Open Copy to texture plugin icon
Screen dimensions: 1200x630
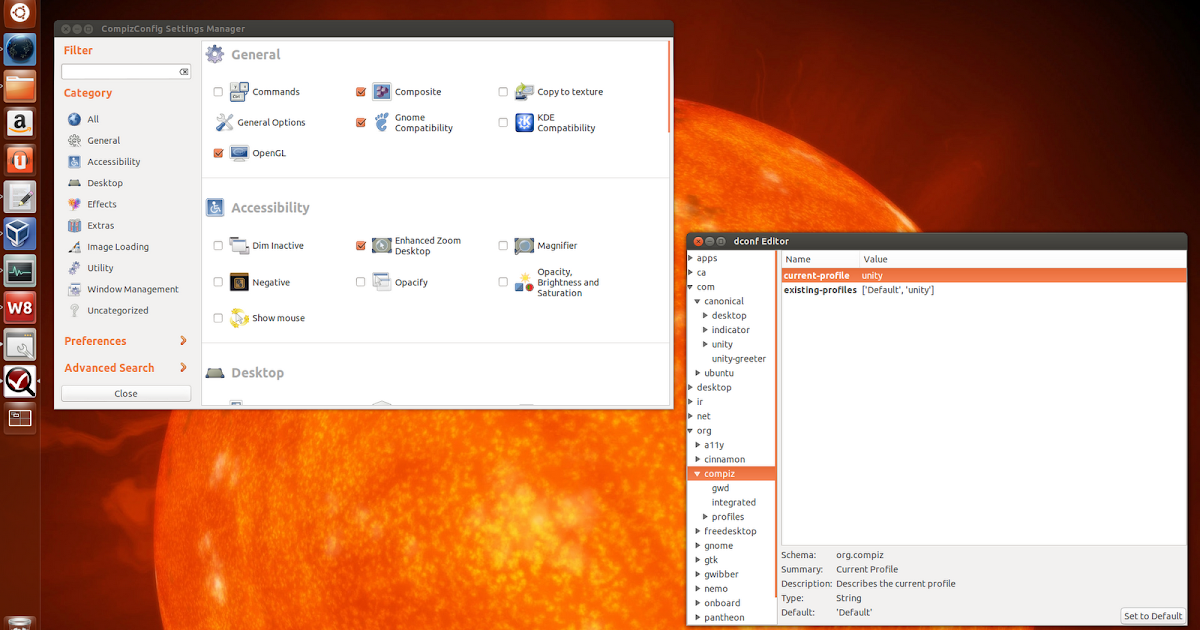(524, 92)
